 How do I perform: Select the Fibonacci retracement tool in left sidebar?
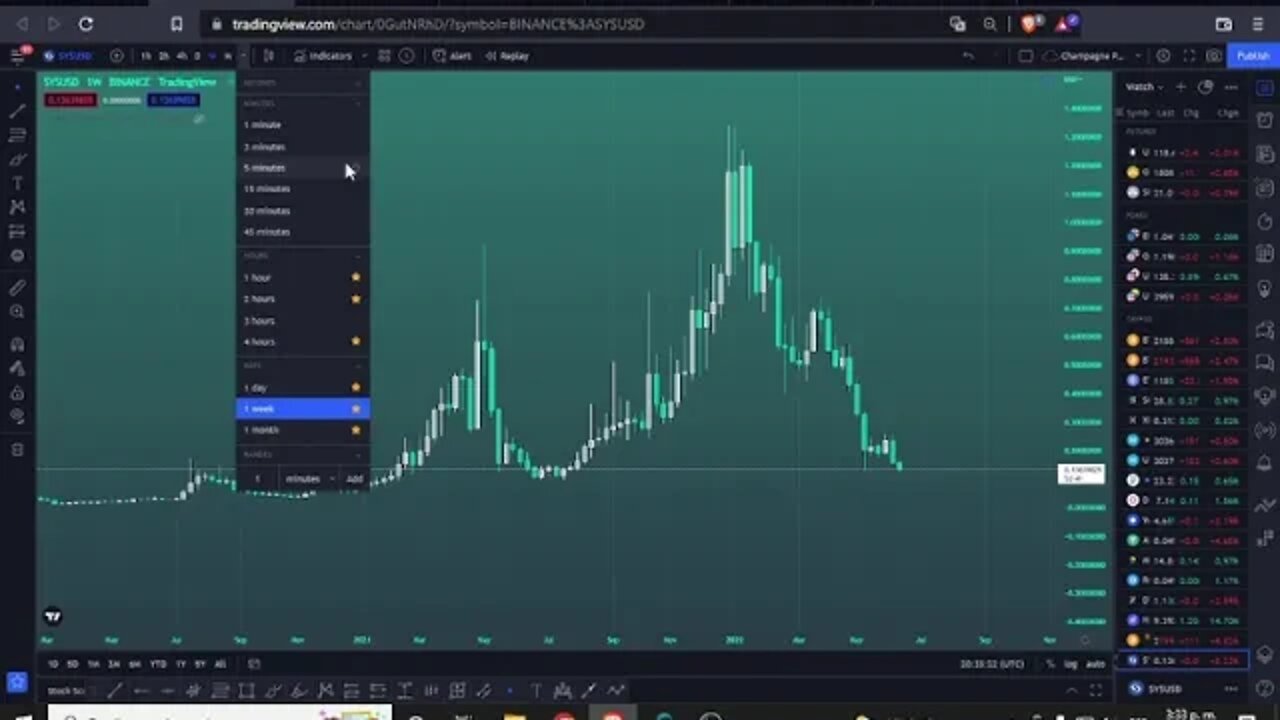pos(17,135)
